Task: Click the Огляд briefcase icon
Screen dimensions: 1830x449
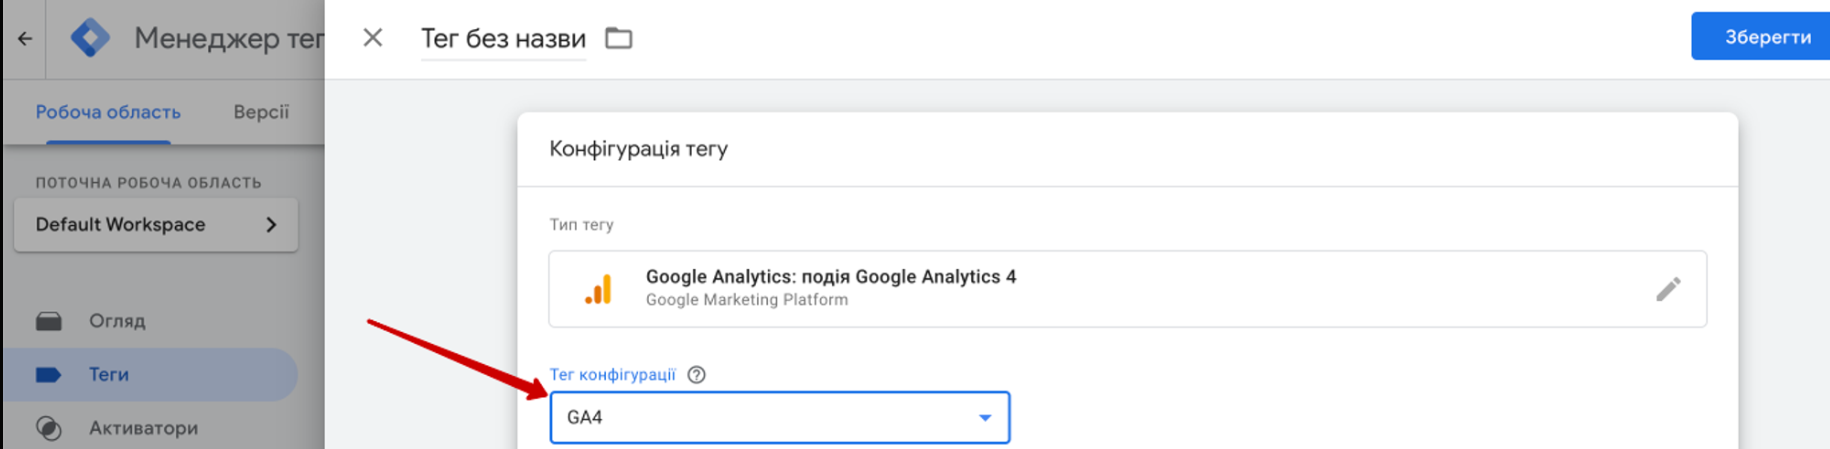Action: coord(49,321)
